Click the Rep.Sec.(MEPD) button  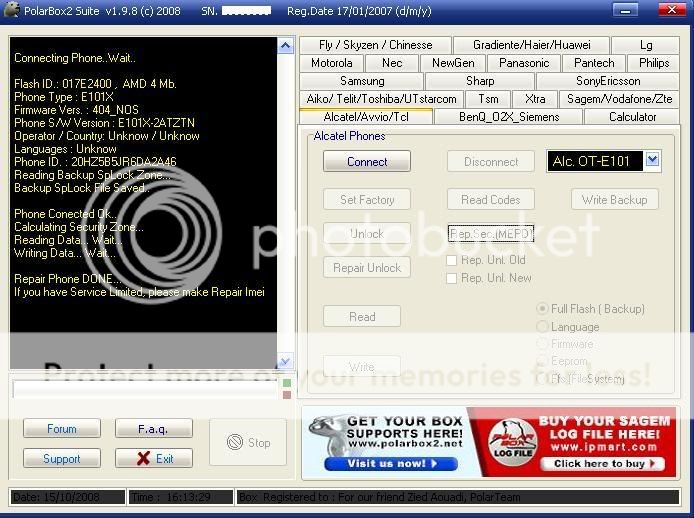tap(491, 234)
